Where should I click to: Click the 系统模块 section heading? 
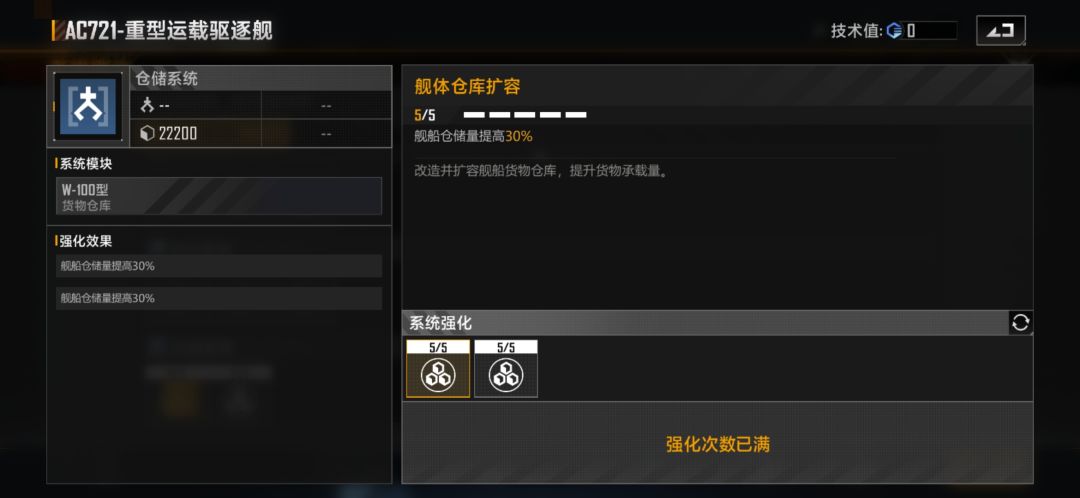(x=86, y=165)
